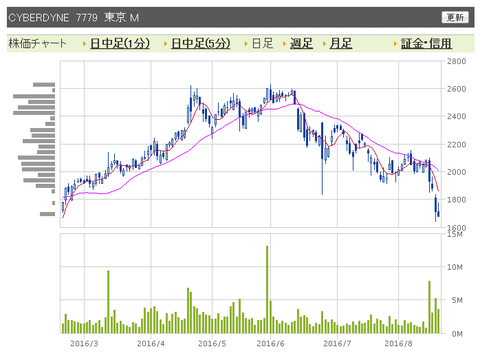This screenshot has width=480, height=360.
Task: Click the orange arrow before 週足
Action: tap(284, 44)
